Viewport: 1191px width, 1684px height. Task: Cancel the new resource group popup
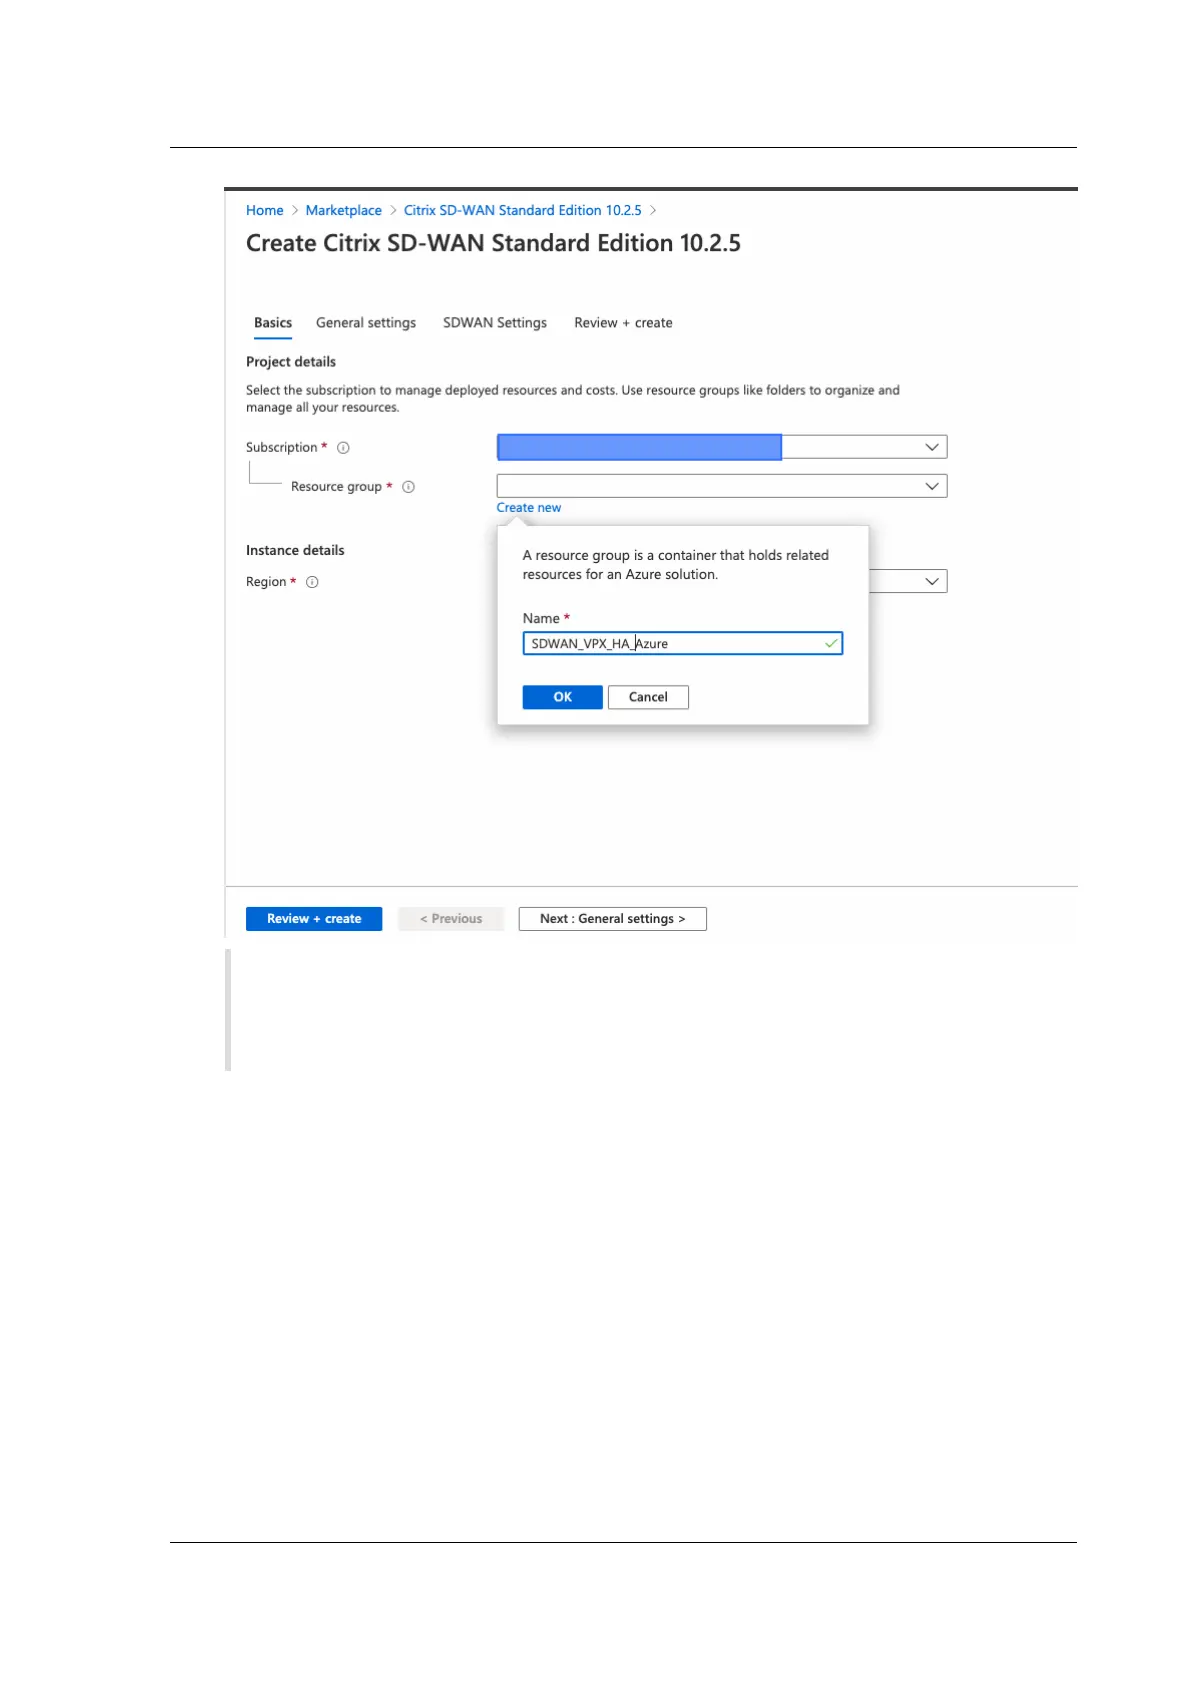tap(648, 697)
